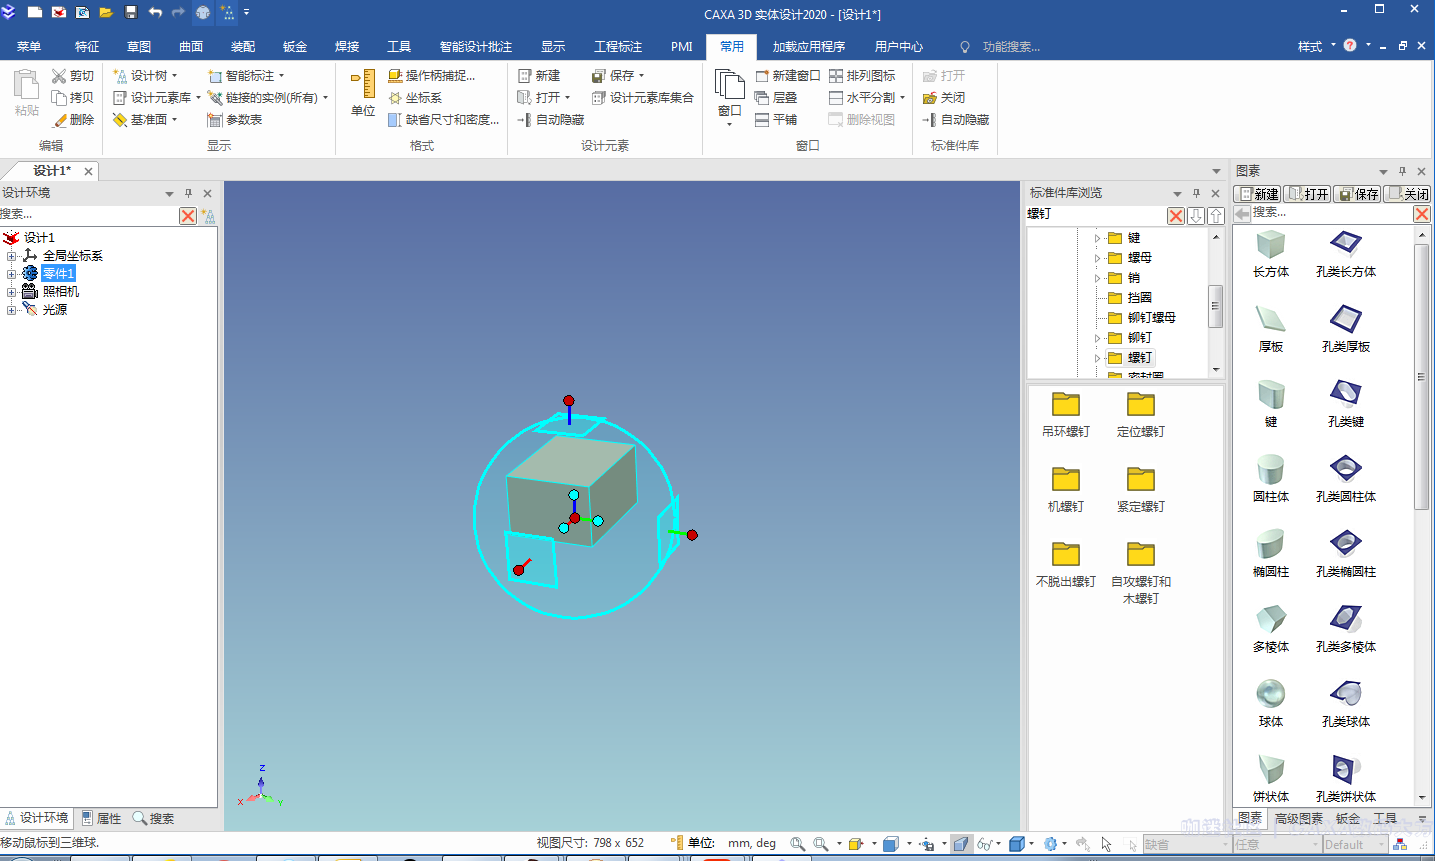Select the 圆柱体 cylinder element

point(1271,479)
